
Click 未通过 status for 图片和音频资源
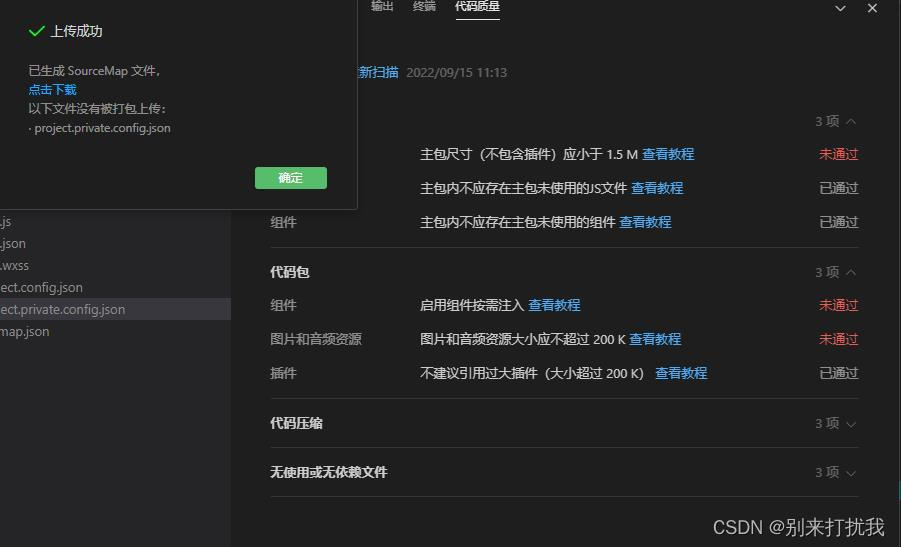click(x=838, y=339)
